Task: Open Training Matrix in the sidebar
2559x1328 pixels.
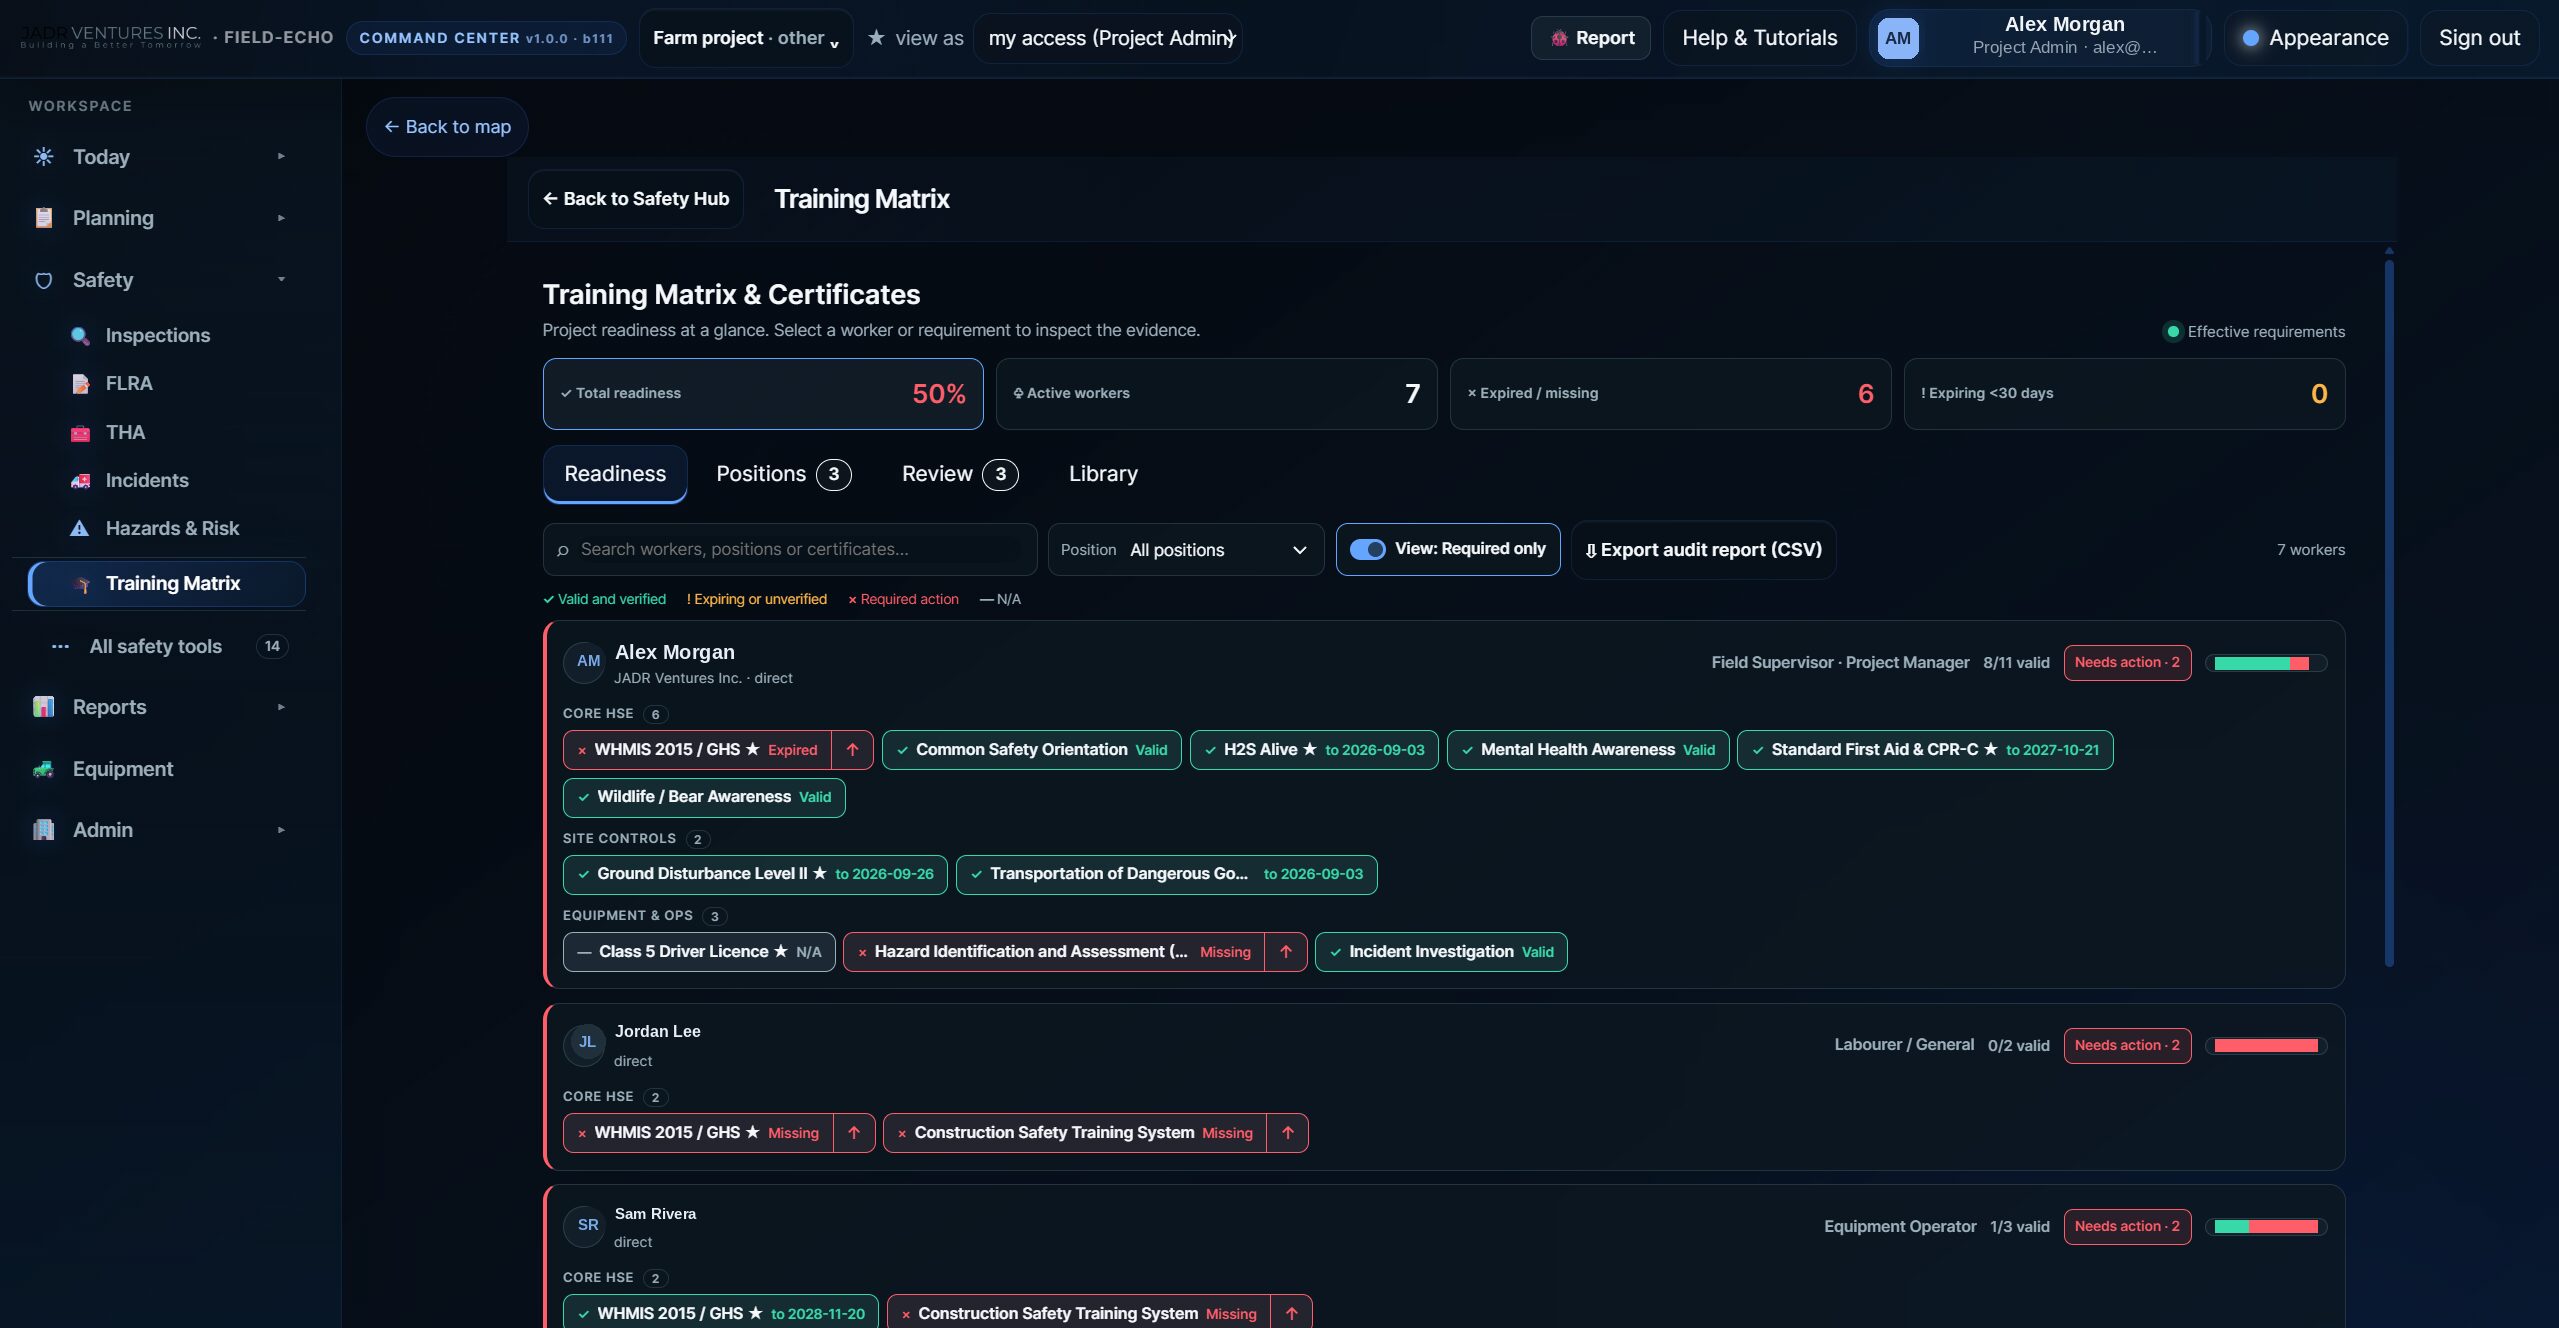Action: coord(167,584)
